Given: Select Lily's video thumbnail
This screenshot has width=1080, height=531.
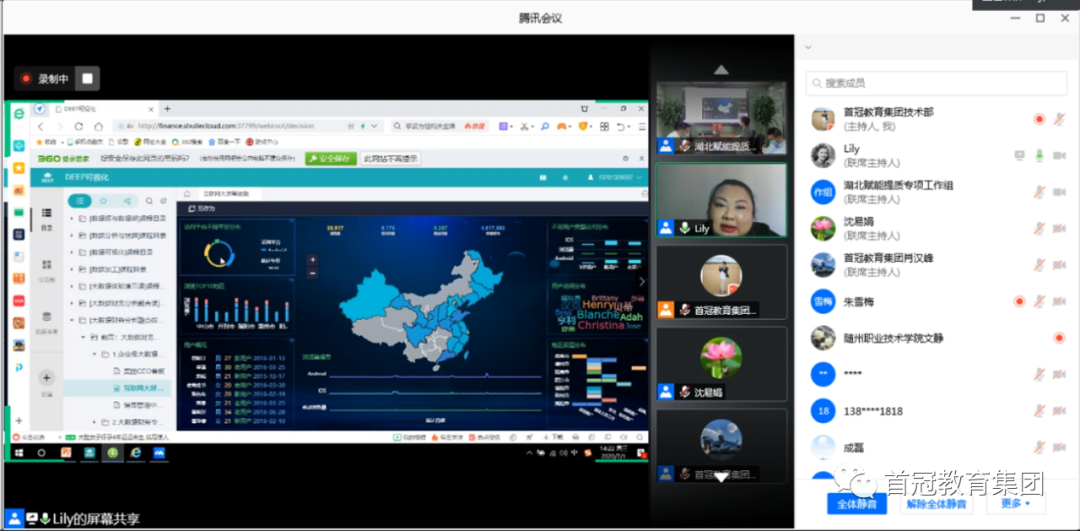Looking at the screenshot, I should point(721,200).
